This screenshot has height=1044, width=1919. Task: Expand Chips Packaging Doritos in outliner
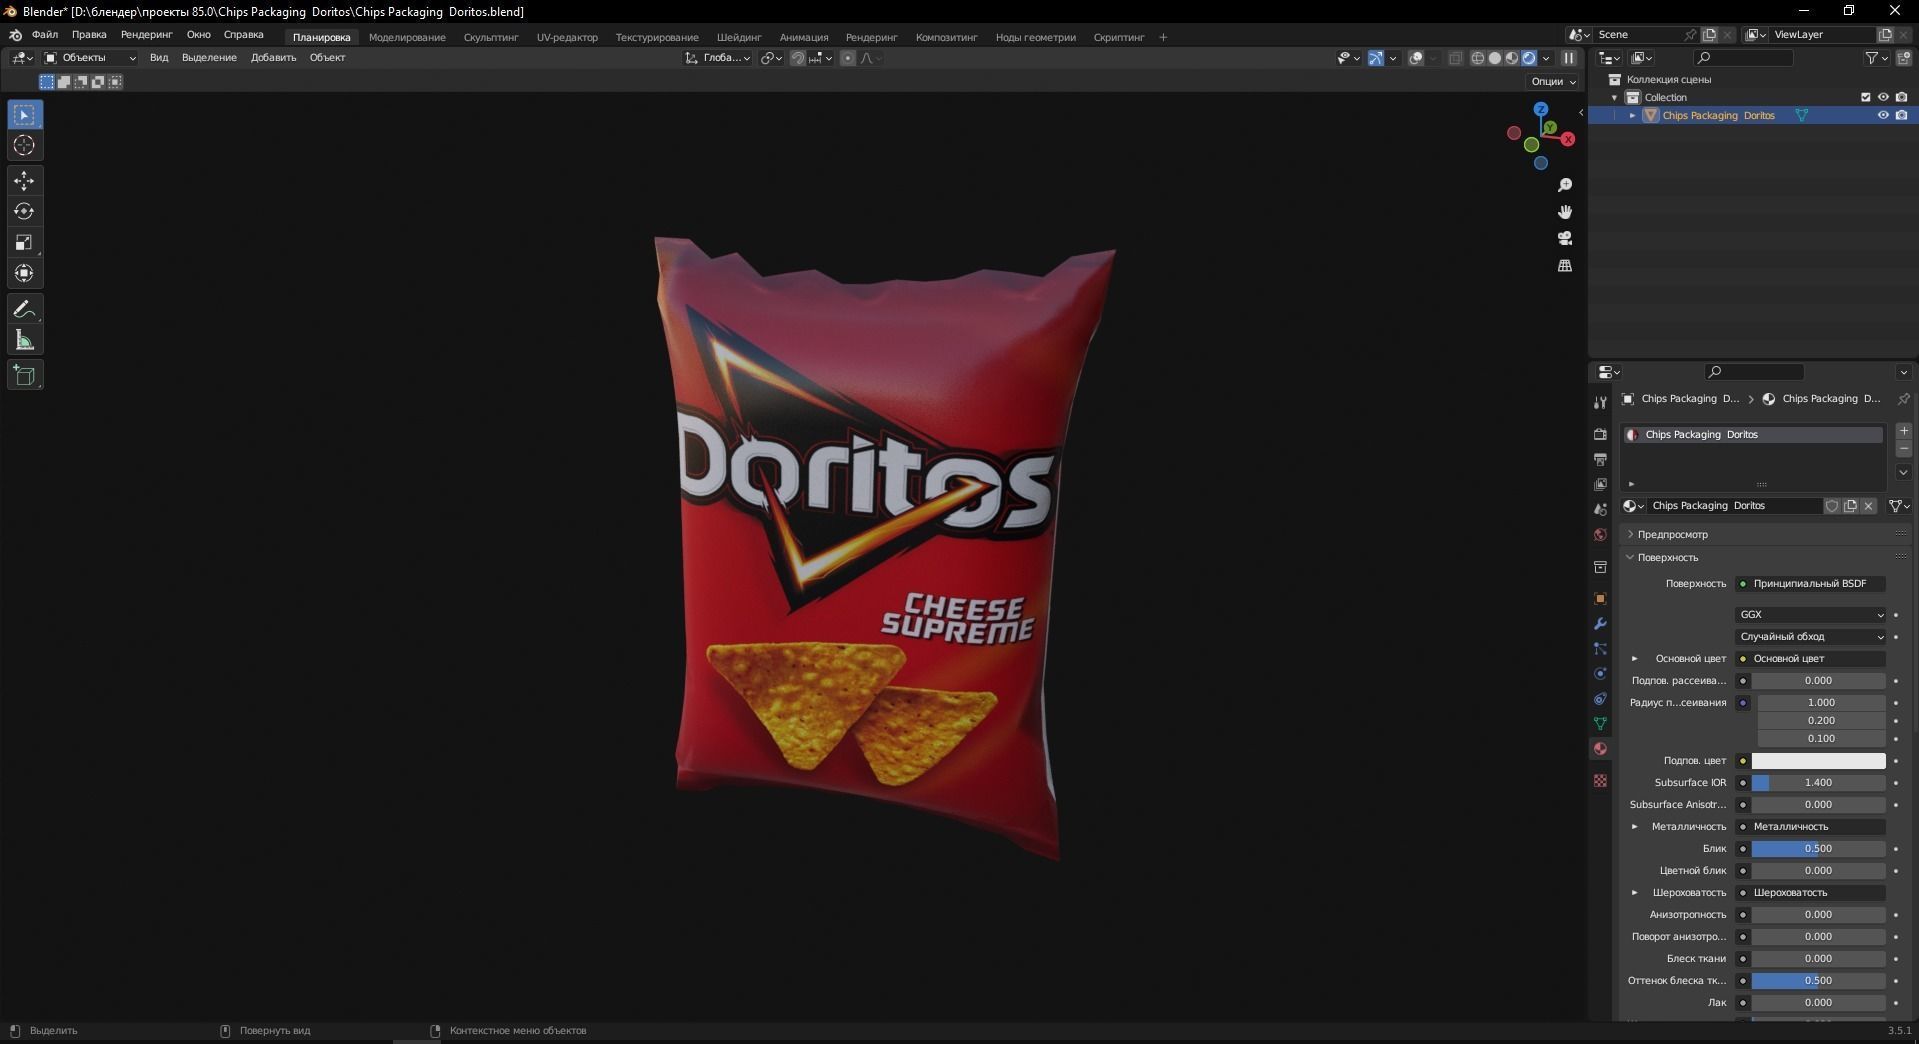(1633, 115)
